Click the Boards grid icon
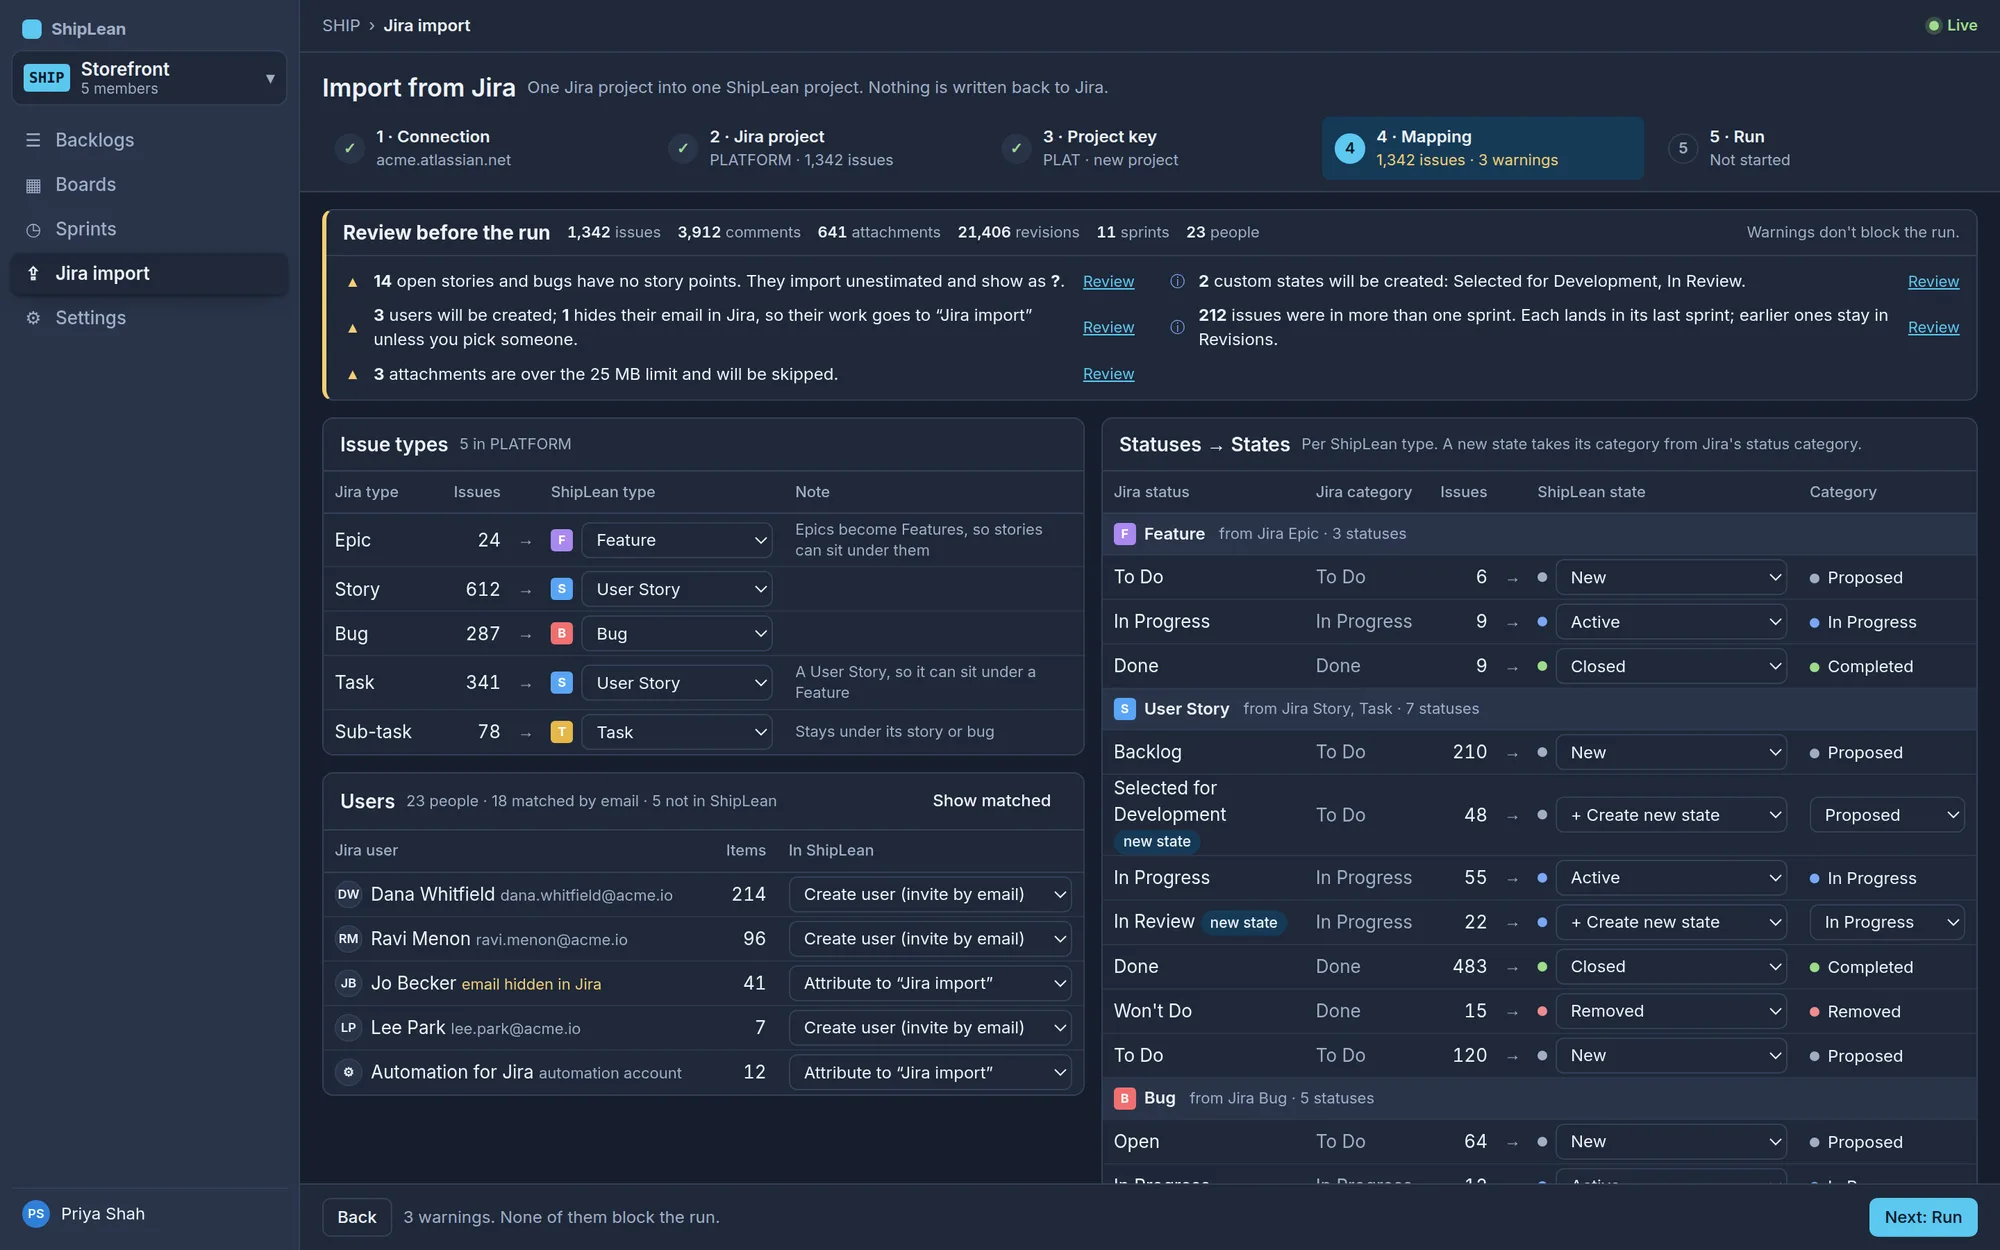Viewport: 2000px width, 1250px height. coord(33,185)
